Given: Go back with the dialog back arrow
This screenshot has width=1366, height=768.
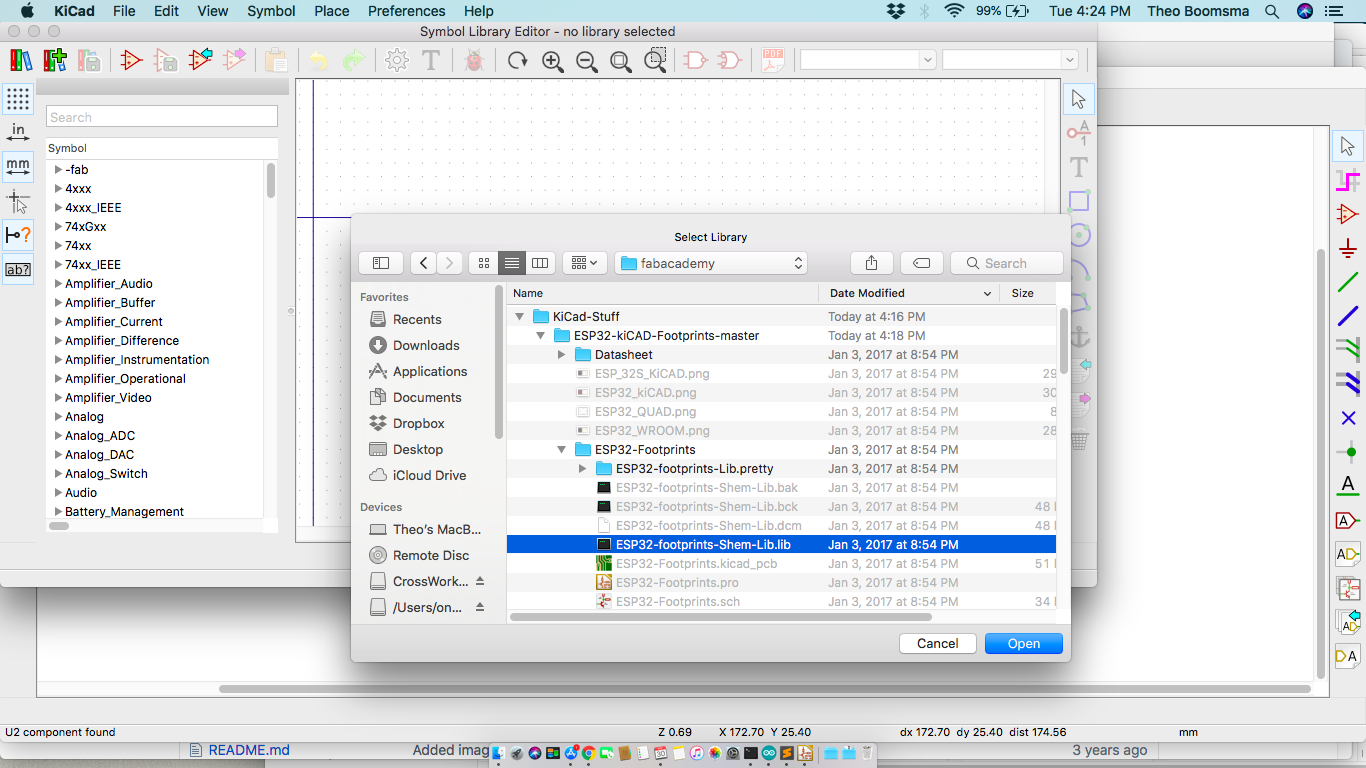Looking at the screenshot, I should [x=424, y=263].
